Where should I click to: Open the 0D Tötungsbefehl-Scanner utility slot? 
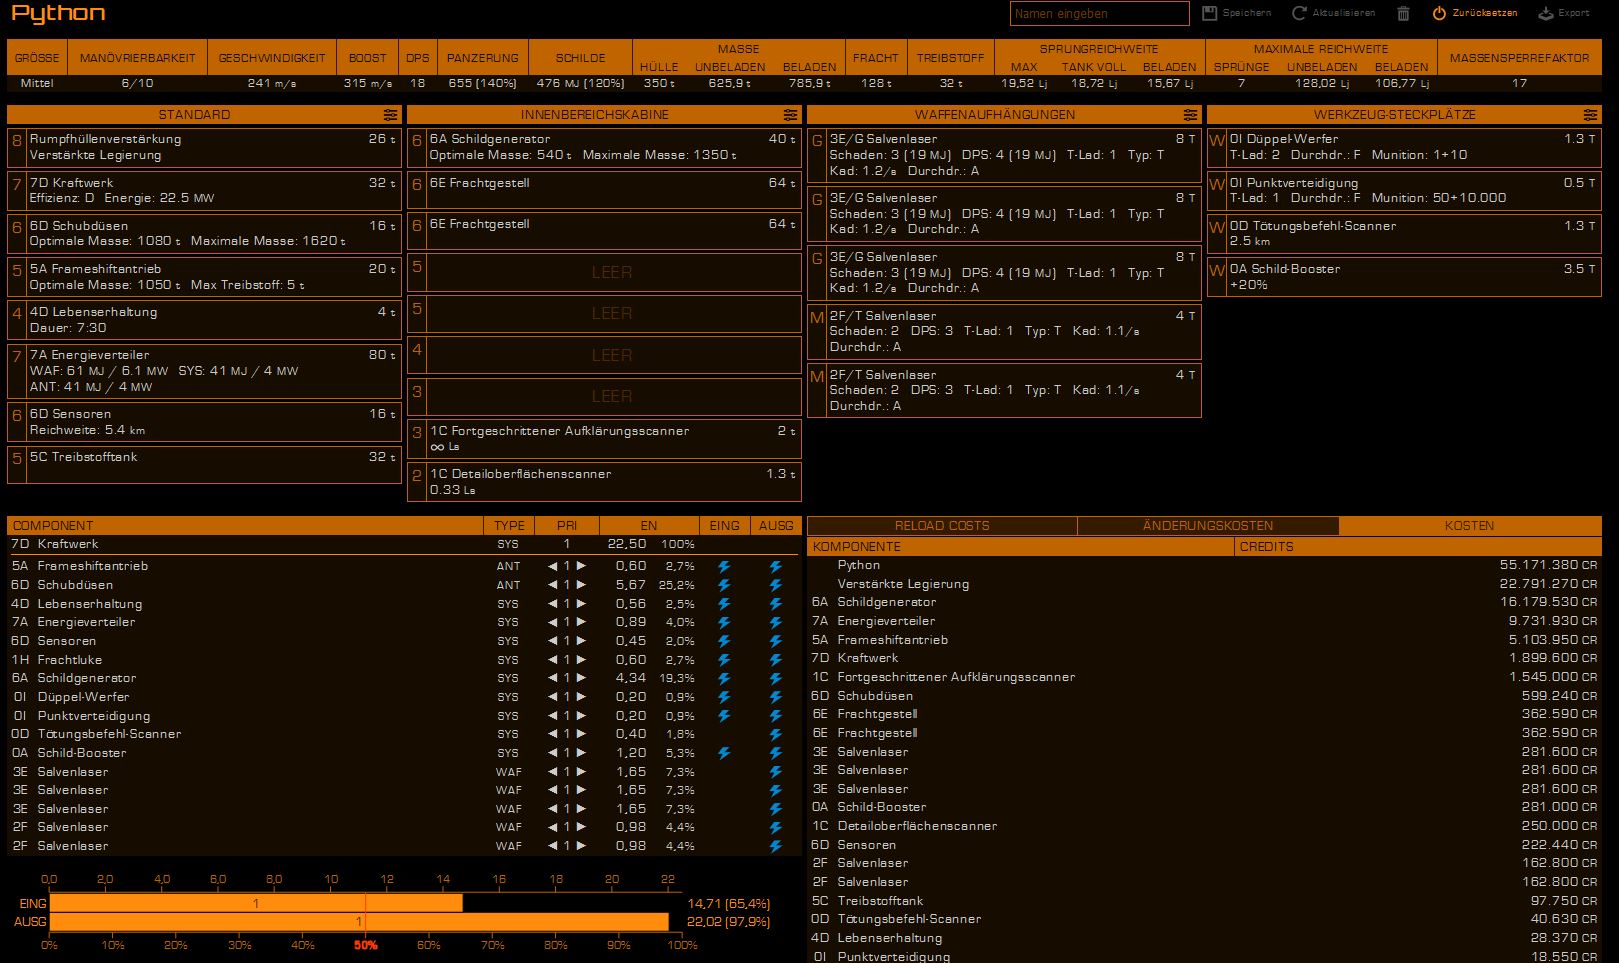(x=1404, y=233)
